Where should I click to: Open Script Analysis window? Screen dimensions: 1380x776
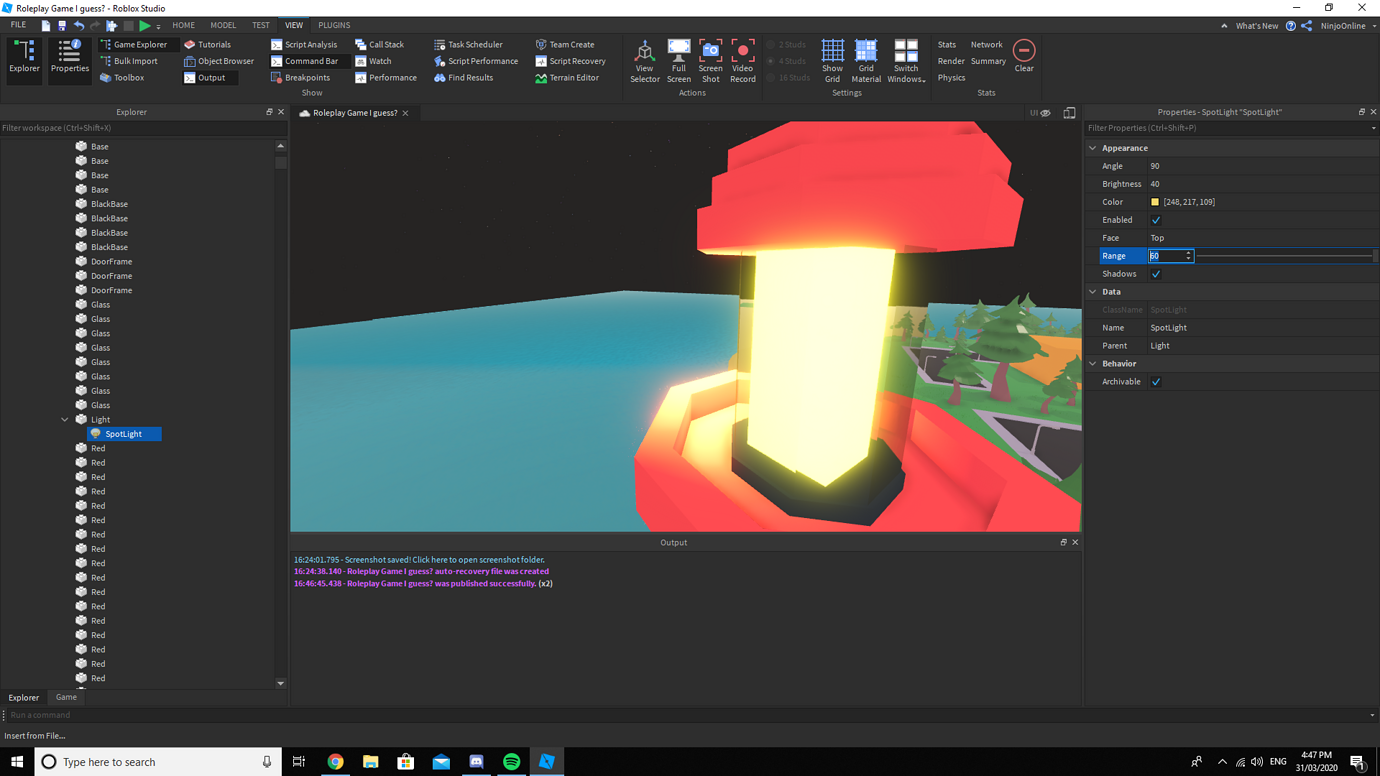pos(304,44)
